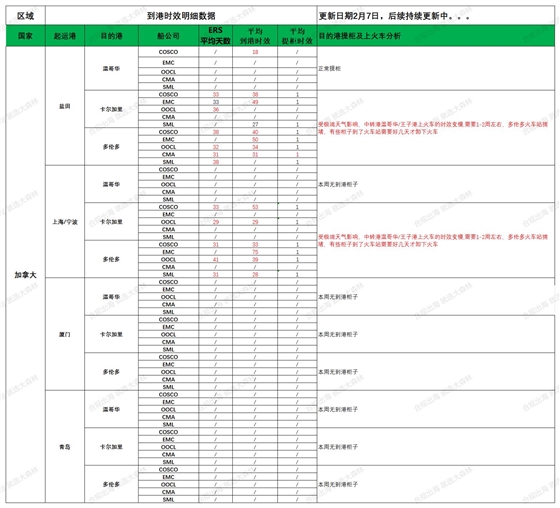Select the 起运港 column header
560x508 pixels.
tap(65, 36)
